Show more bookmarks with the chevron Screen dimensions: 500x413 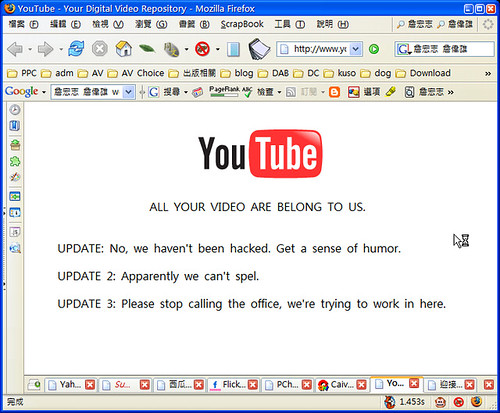488,73
